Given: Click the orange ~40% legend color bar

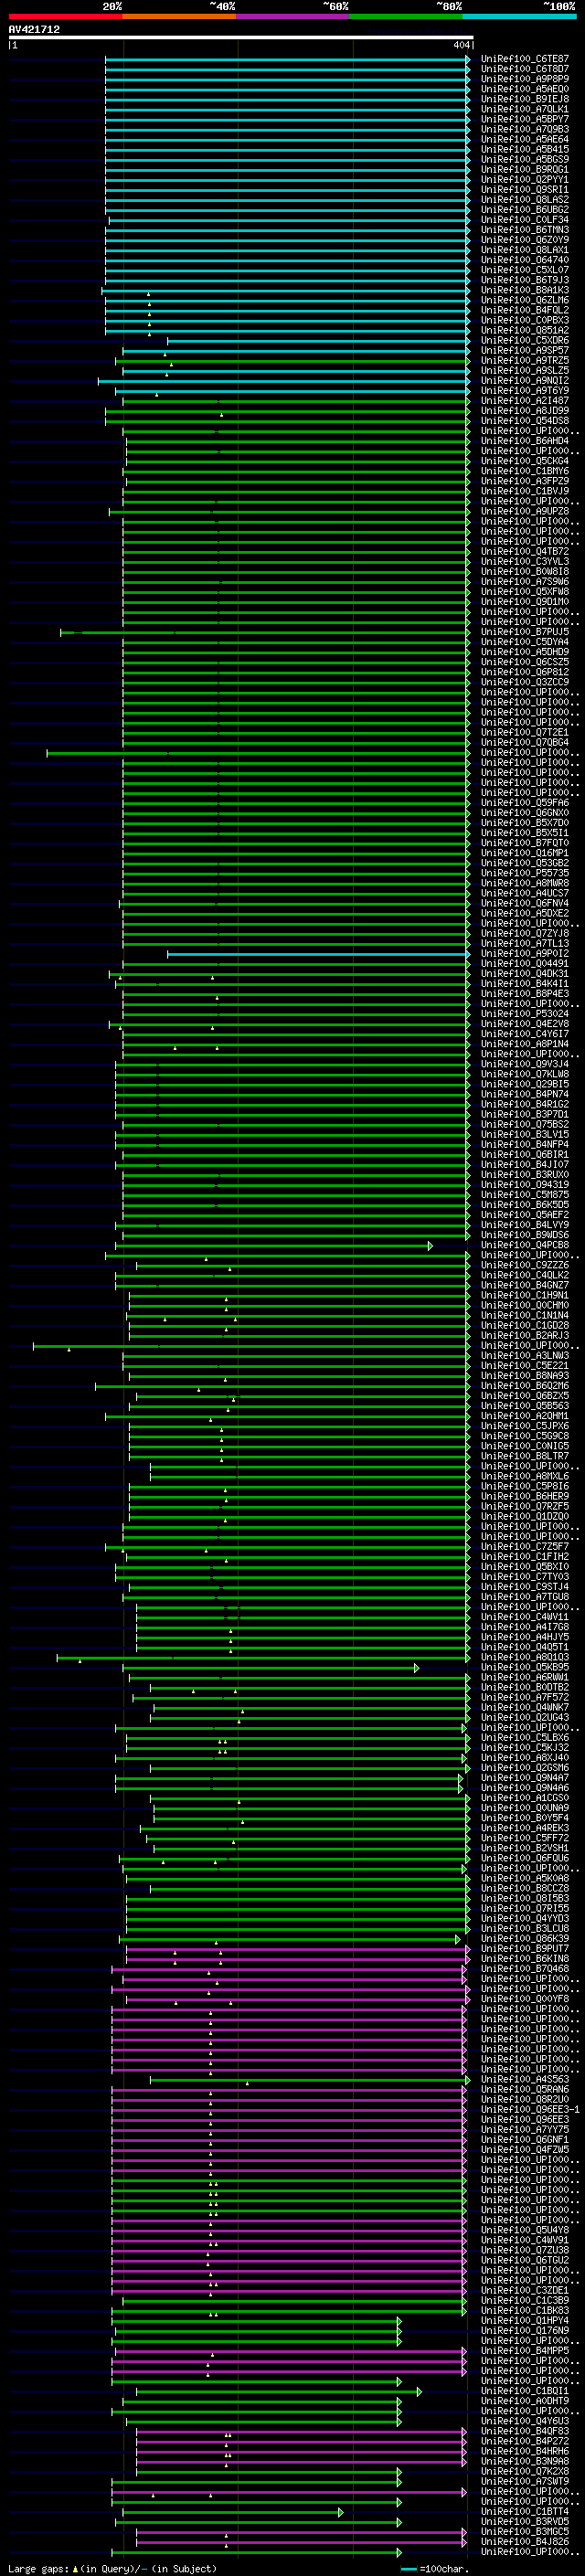Looking at the screenshot, I should 179,16.
